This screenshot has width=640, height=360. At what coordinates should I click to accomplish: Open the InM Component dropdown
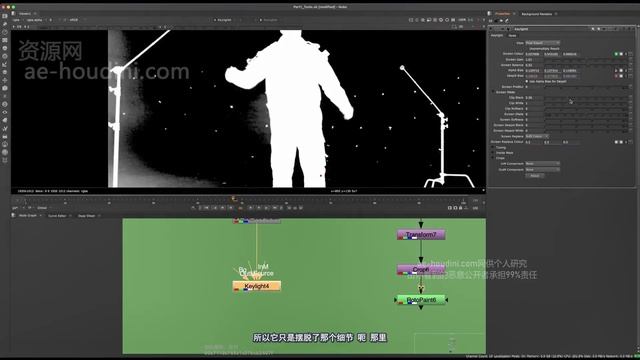(x=542, y=164)
